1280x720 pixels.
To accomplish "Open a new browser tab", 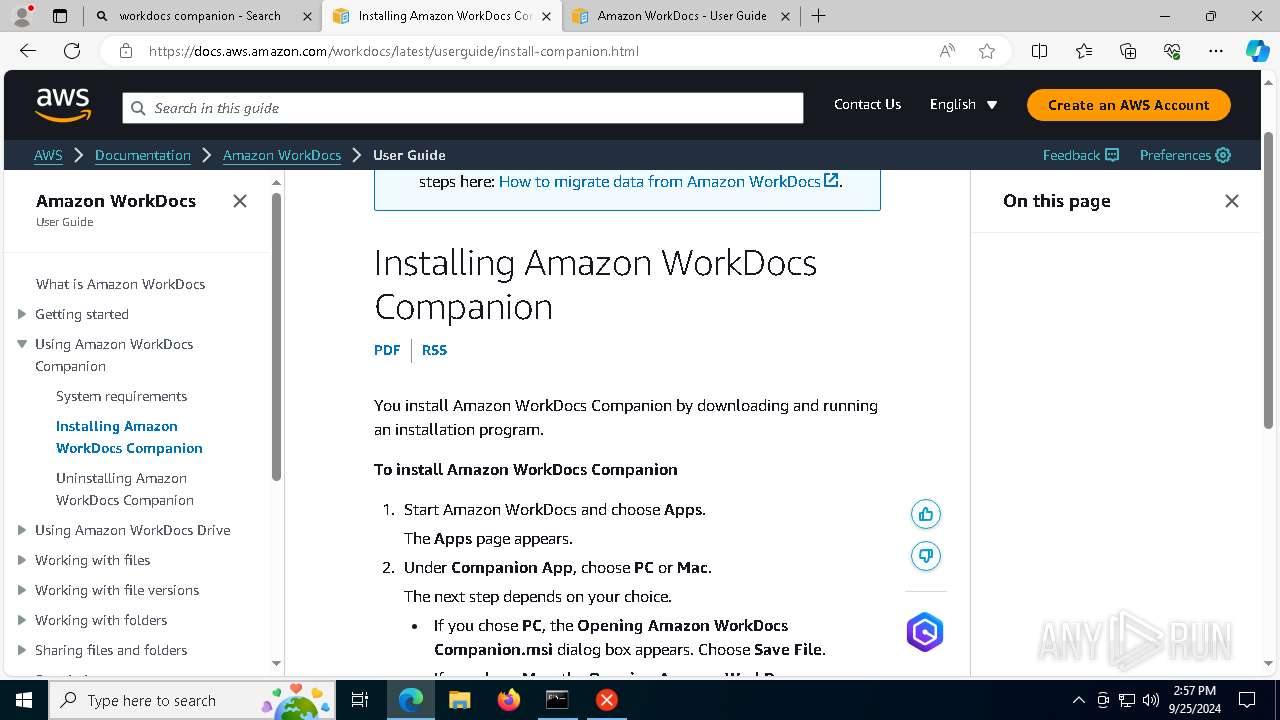I will click(818, 16).
